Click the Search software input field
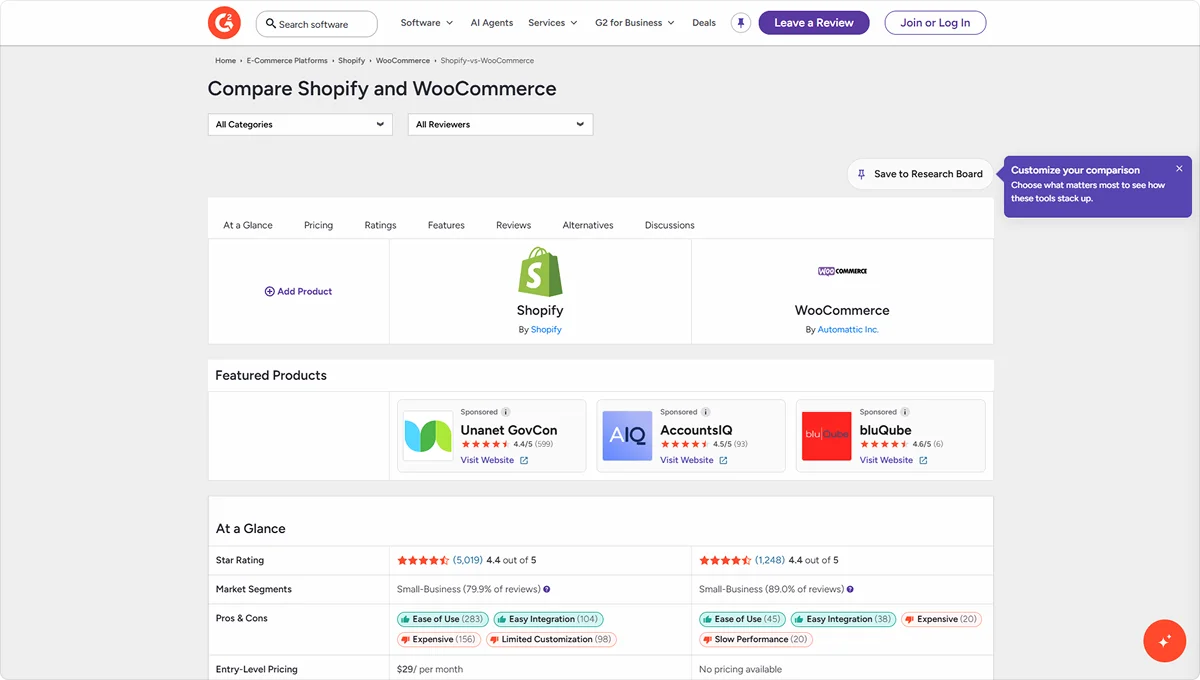The height and width of the screenshot is (680, 1200). point(317,23)
